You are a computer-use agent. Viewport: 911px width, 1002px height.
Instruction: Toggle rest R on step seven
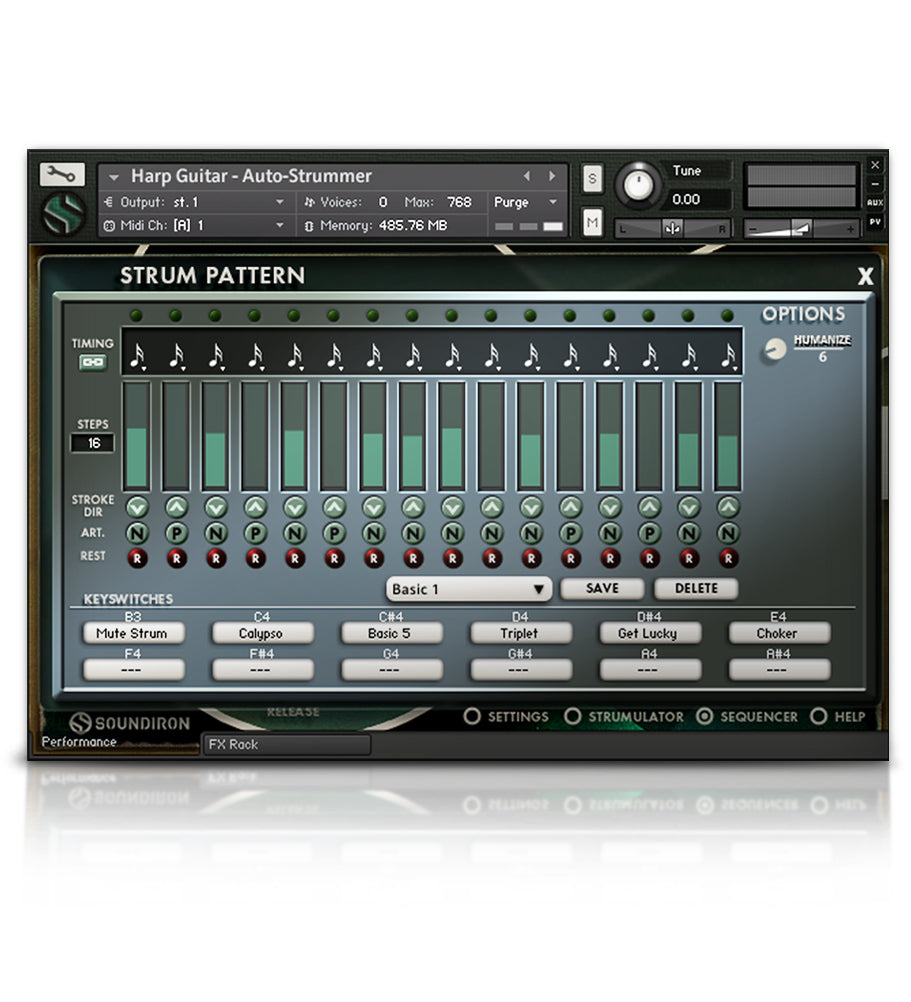[x=374, y=558]
